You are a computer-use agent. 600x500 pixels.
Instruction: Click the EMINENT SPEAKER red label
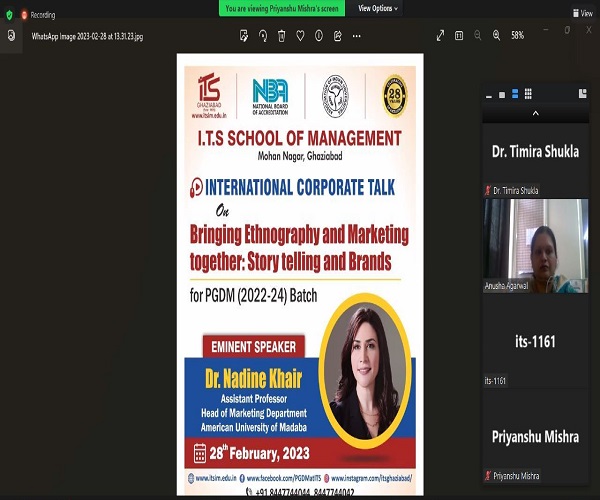pos(253,347)
